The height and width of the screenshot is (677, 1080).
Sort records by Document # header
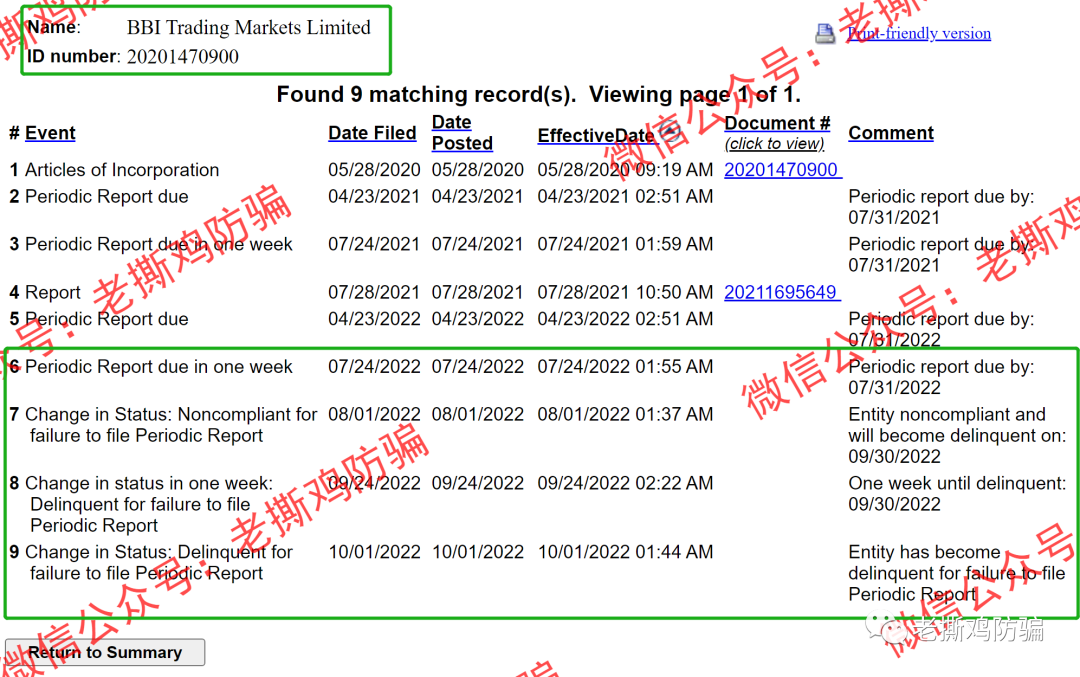point(777,123)
